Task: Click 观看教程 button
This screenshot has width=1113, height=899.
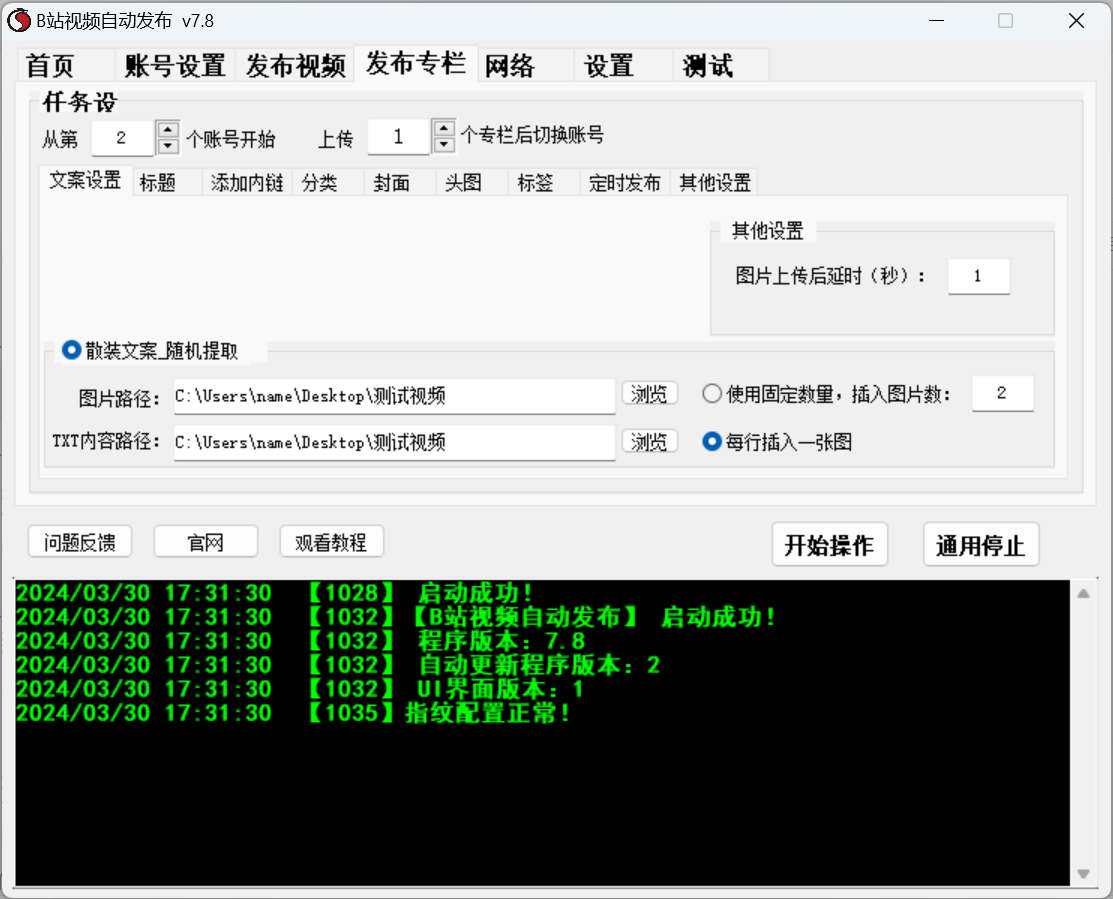Action: click(x=331, y=542)
